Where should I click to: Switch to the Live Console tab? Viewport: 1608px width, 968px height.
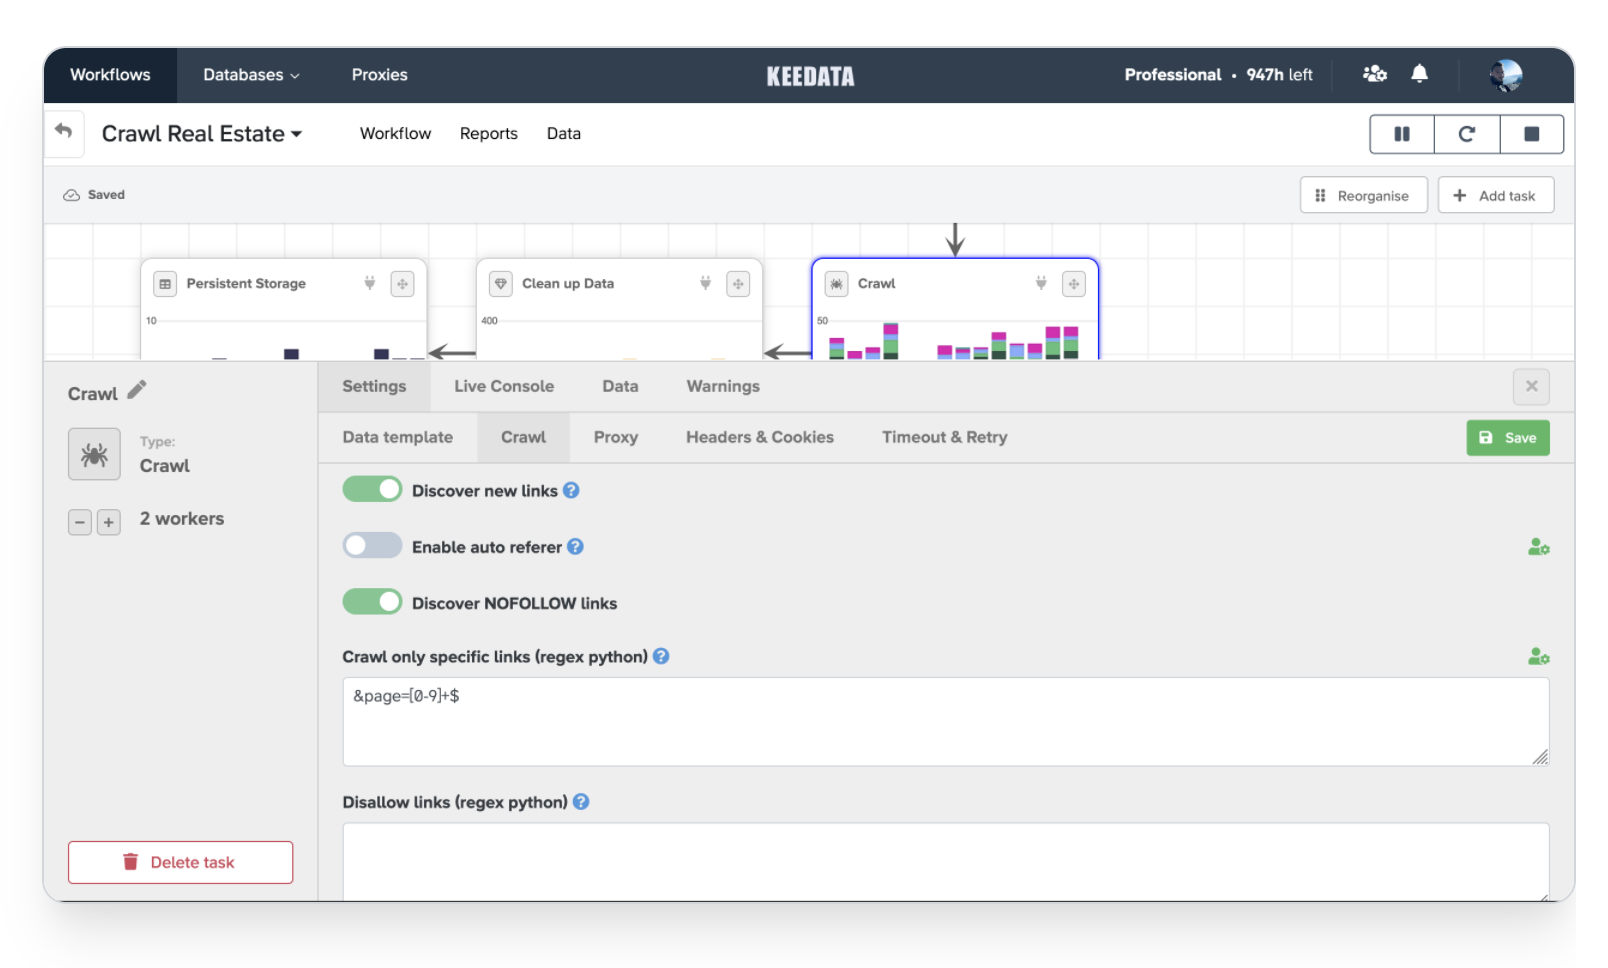tap(503, 386)
